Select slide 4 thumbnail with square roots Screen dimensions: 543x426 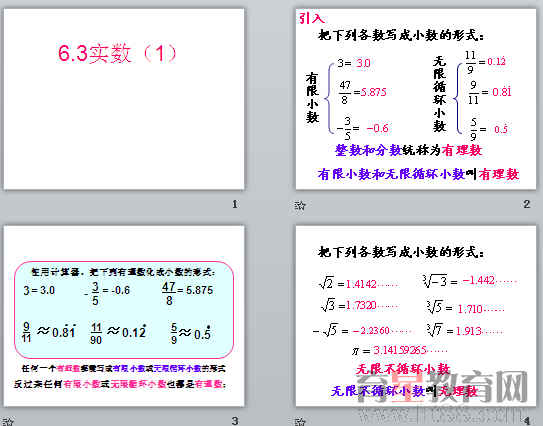pyautogui.click(x=416, y=316)
